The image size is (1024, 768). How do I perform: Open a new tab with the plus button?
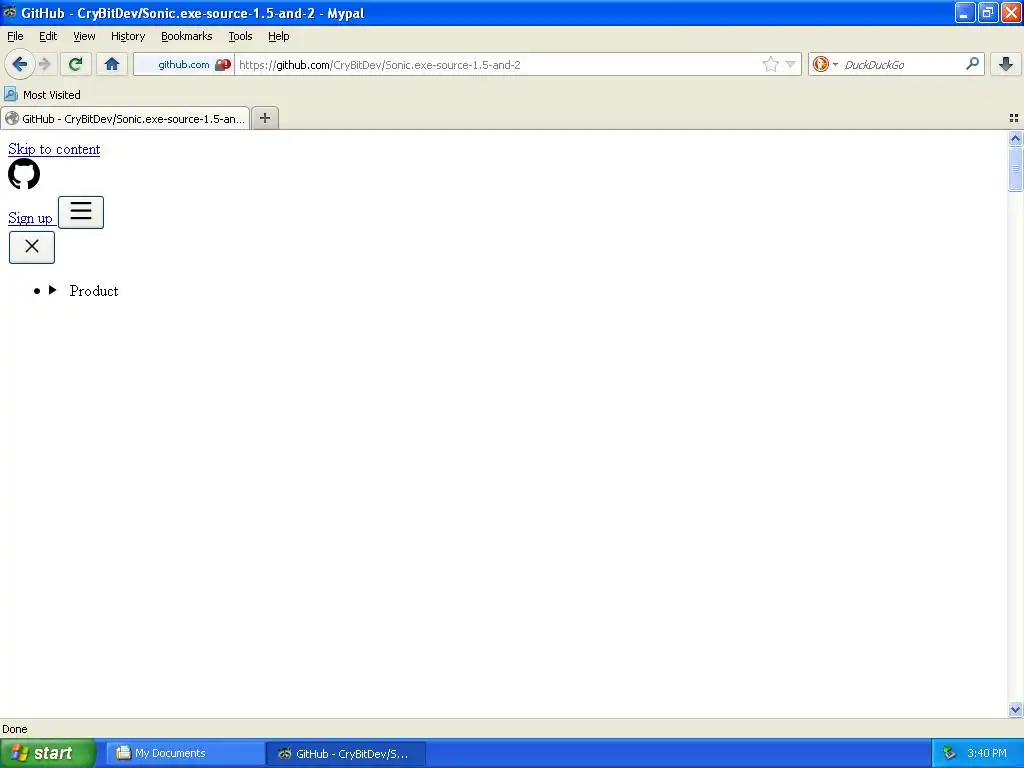coord(264,118)
